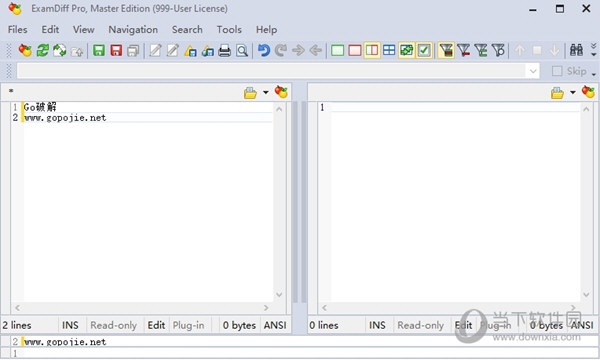Click '0 lines' in right status bar
The width and height of the screenshot is (600, 360).
point(324,325)
